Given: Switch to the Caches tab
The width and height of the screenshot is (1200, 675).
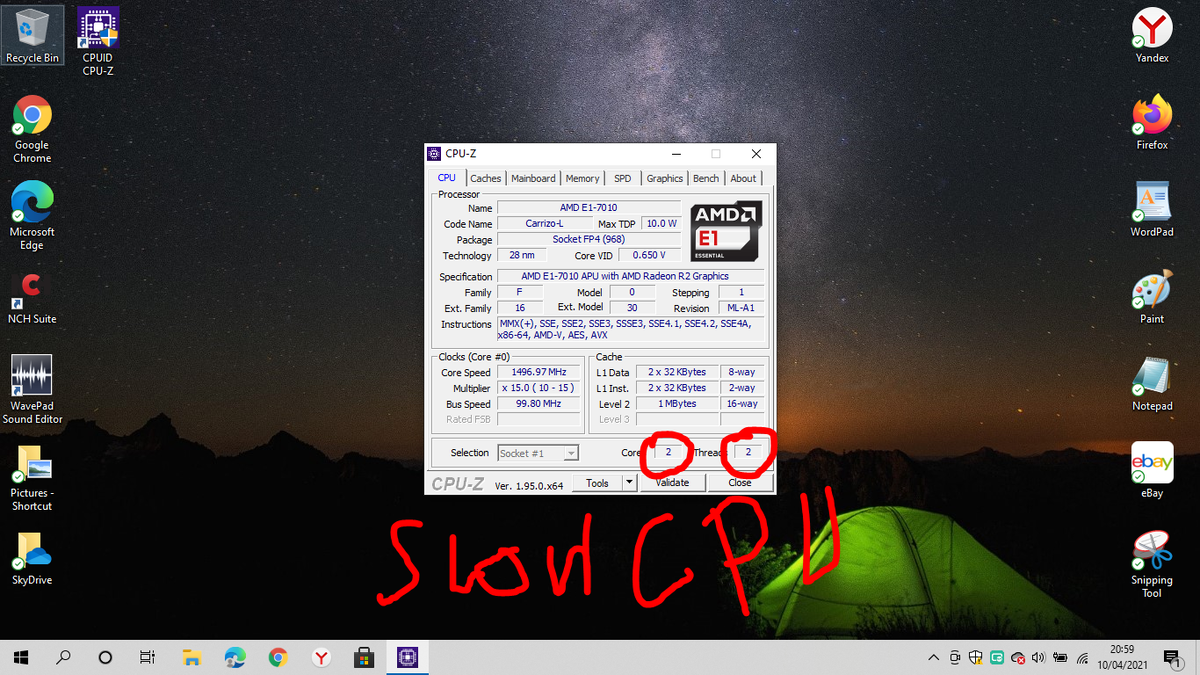Looking at the screenshot, I should coord(486,178).
